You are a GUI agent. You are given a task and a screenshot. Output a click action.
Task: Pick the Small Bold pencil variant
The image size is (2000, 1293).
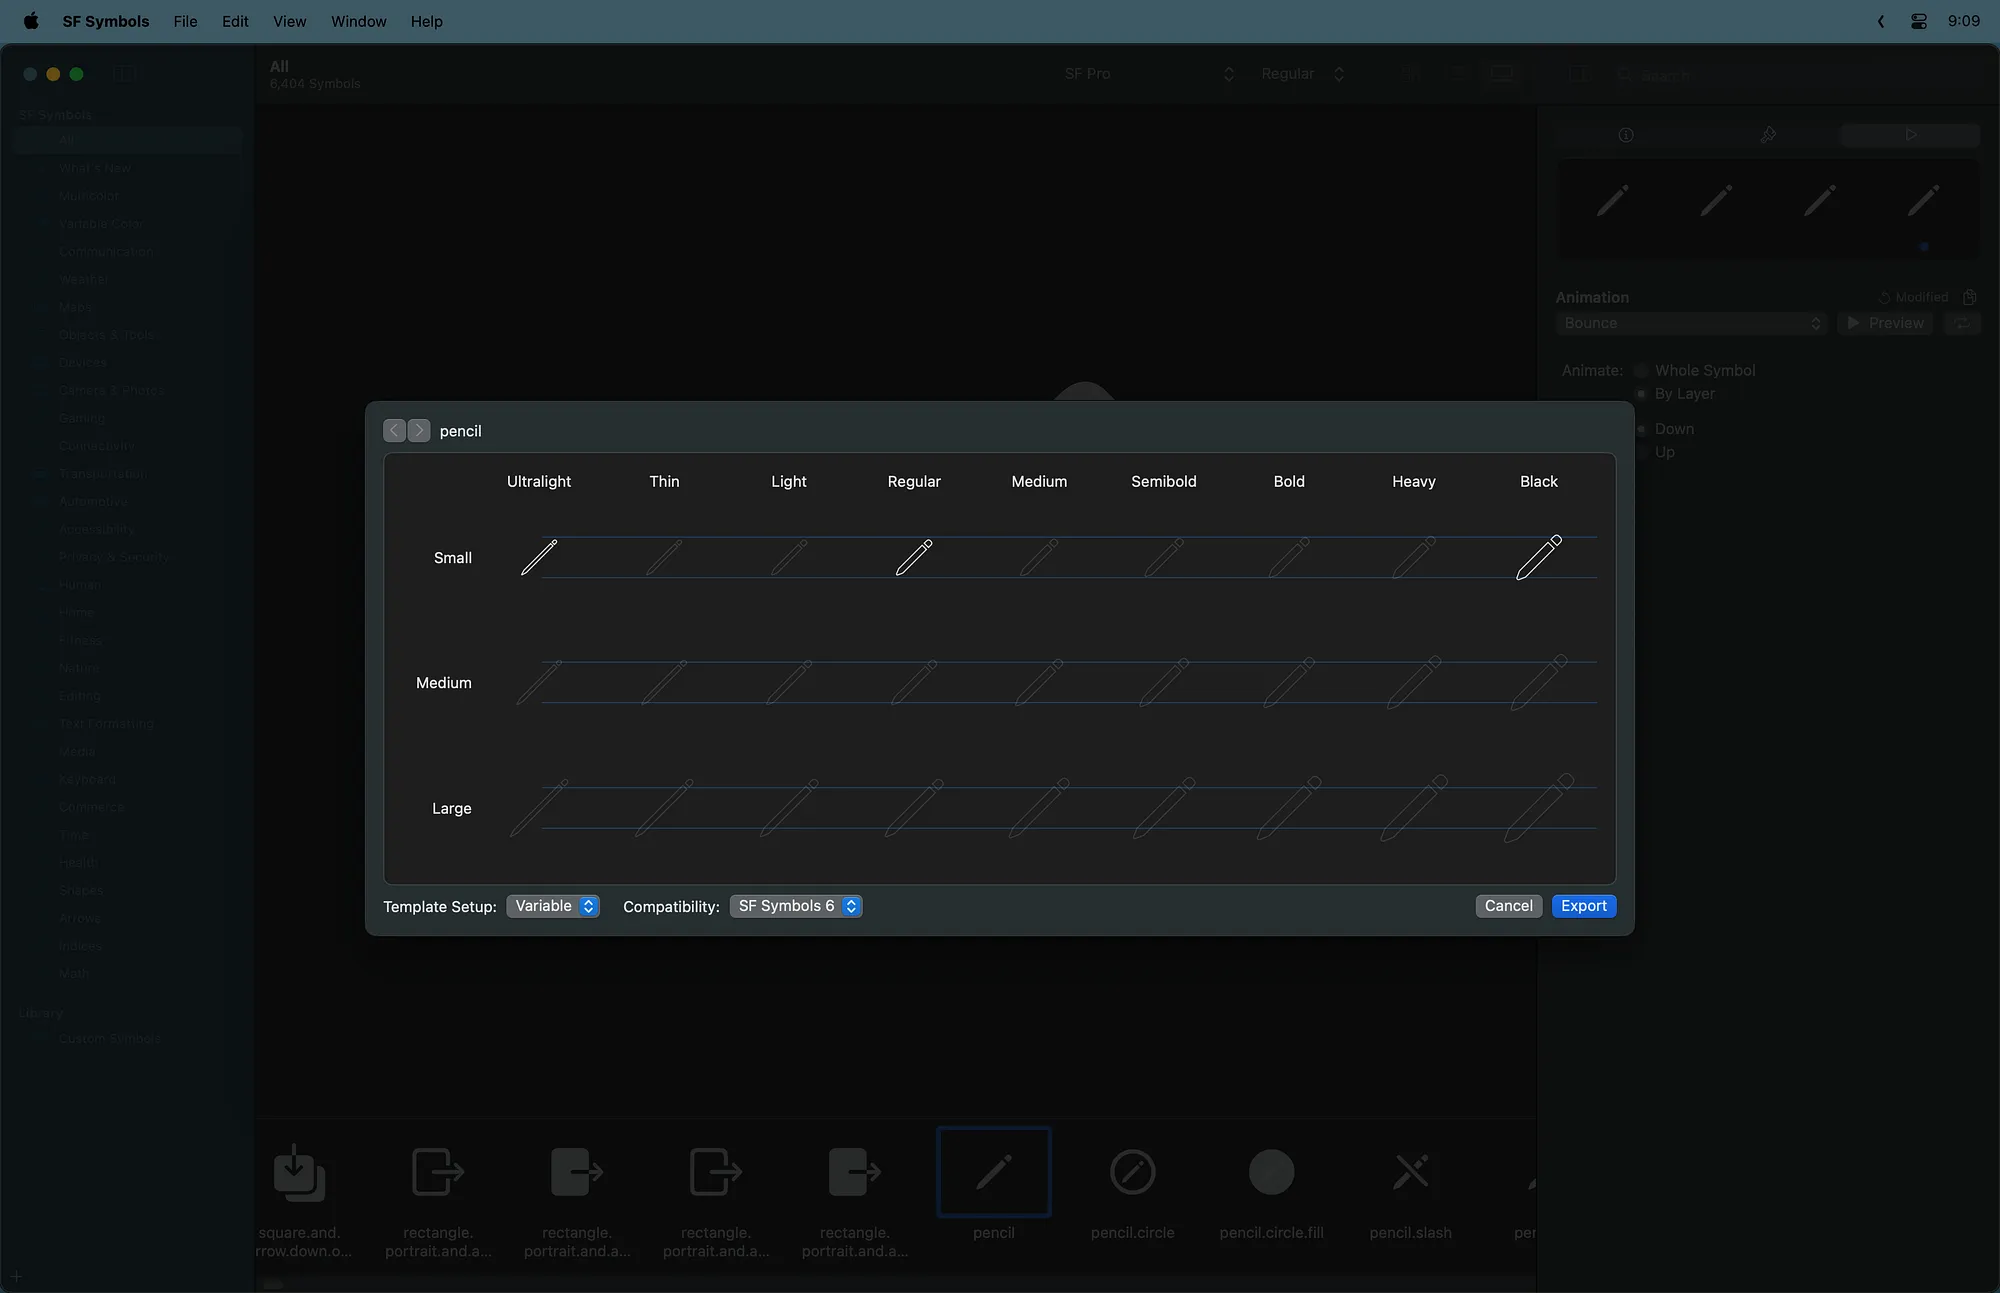(1289, 557)
